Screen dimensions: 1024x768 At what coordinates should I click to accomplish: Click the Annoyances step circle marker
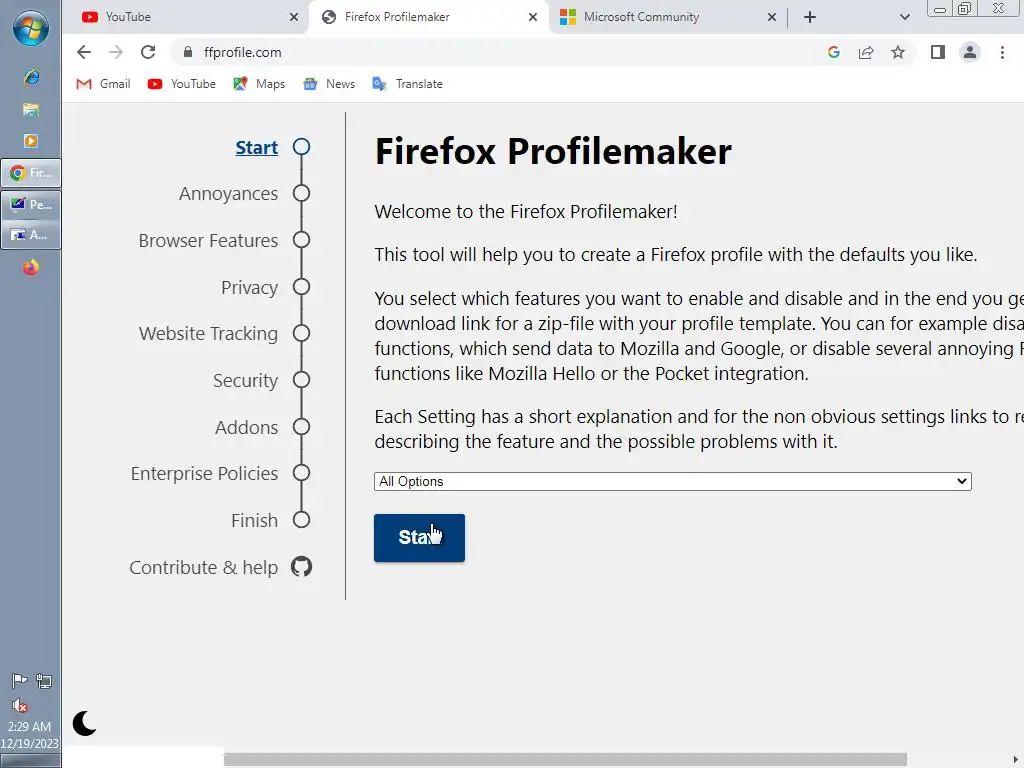[x=301, y=193]
